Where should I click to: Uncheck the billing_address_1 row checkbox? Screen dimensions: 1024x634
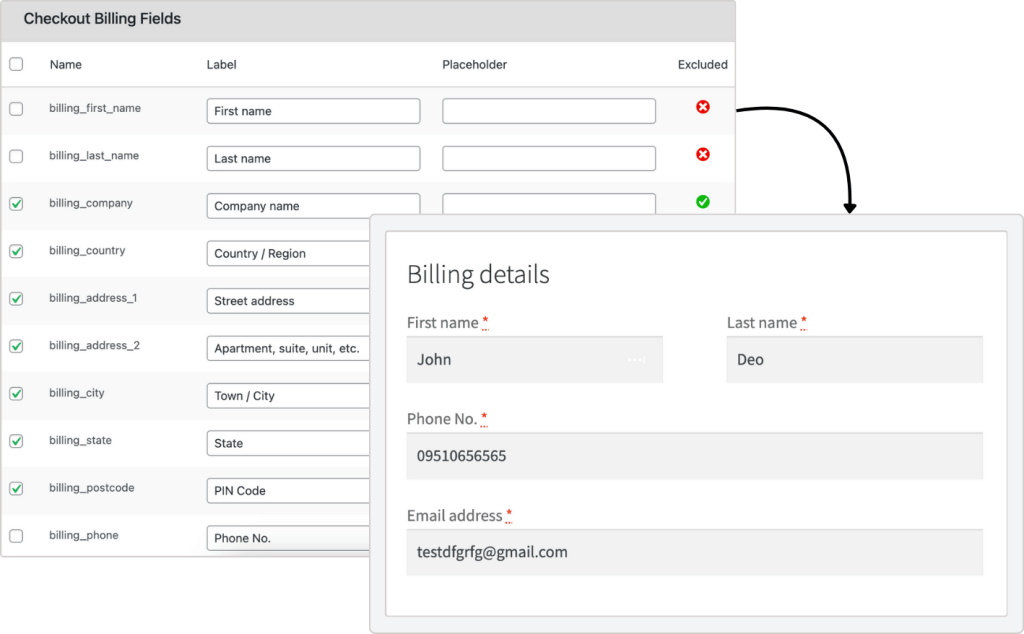coord(16,298)
